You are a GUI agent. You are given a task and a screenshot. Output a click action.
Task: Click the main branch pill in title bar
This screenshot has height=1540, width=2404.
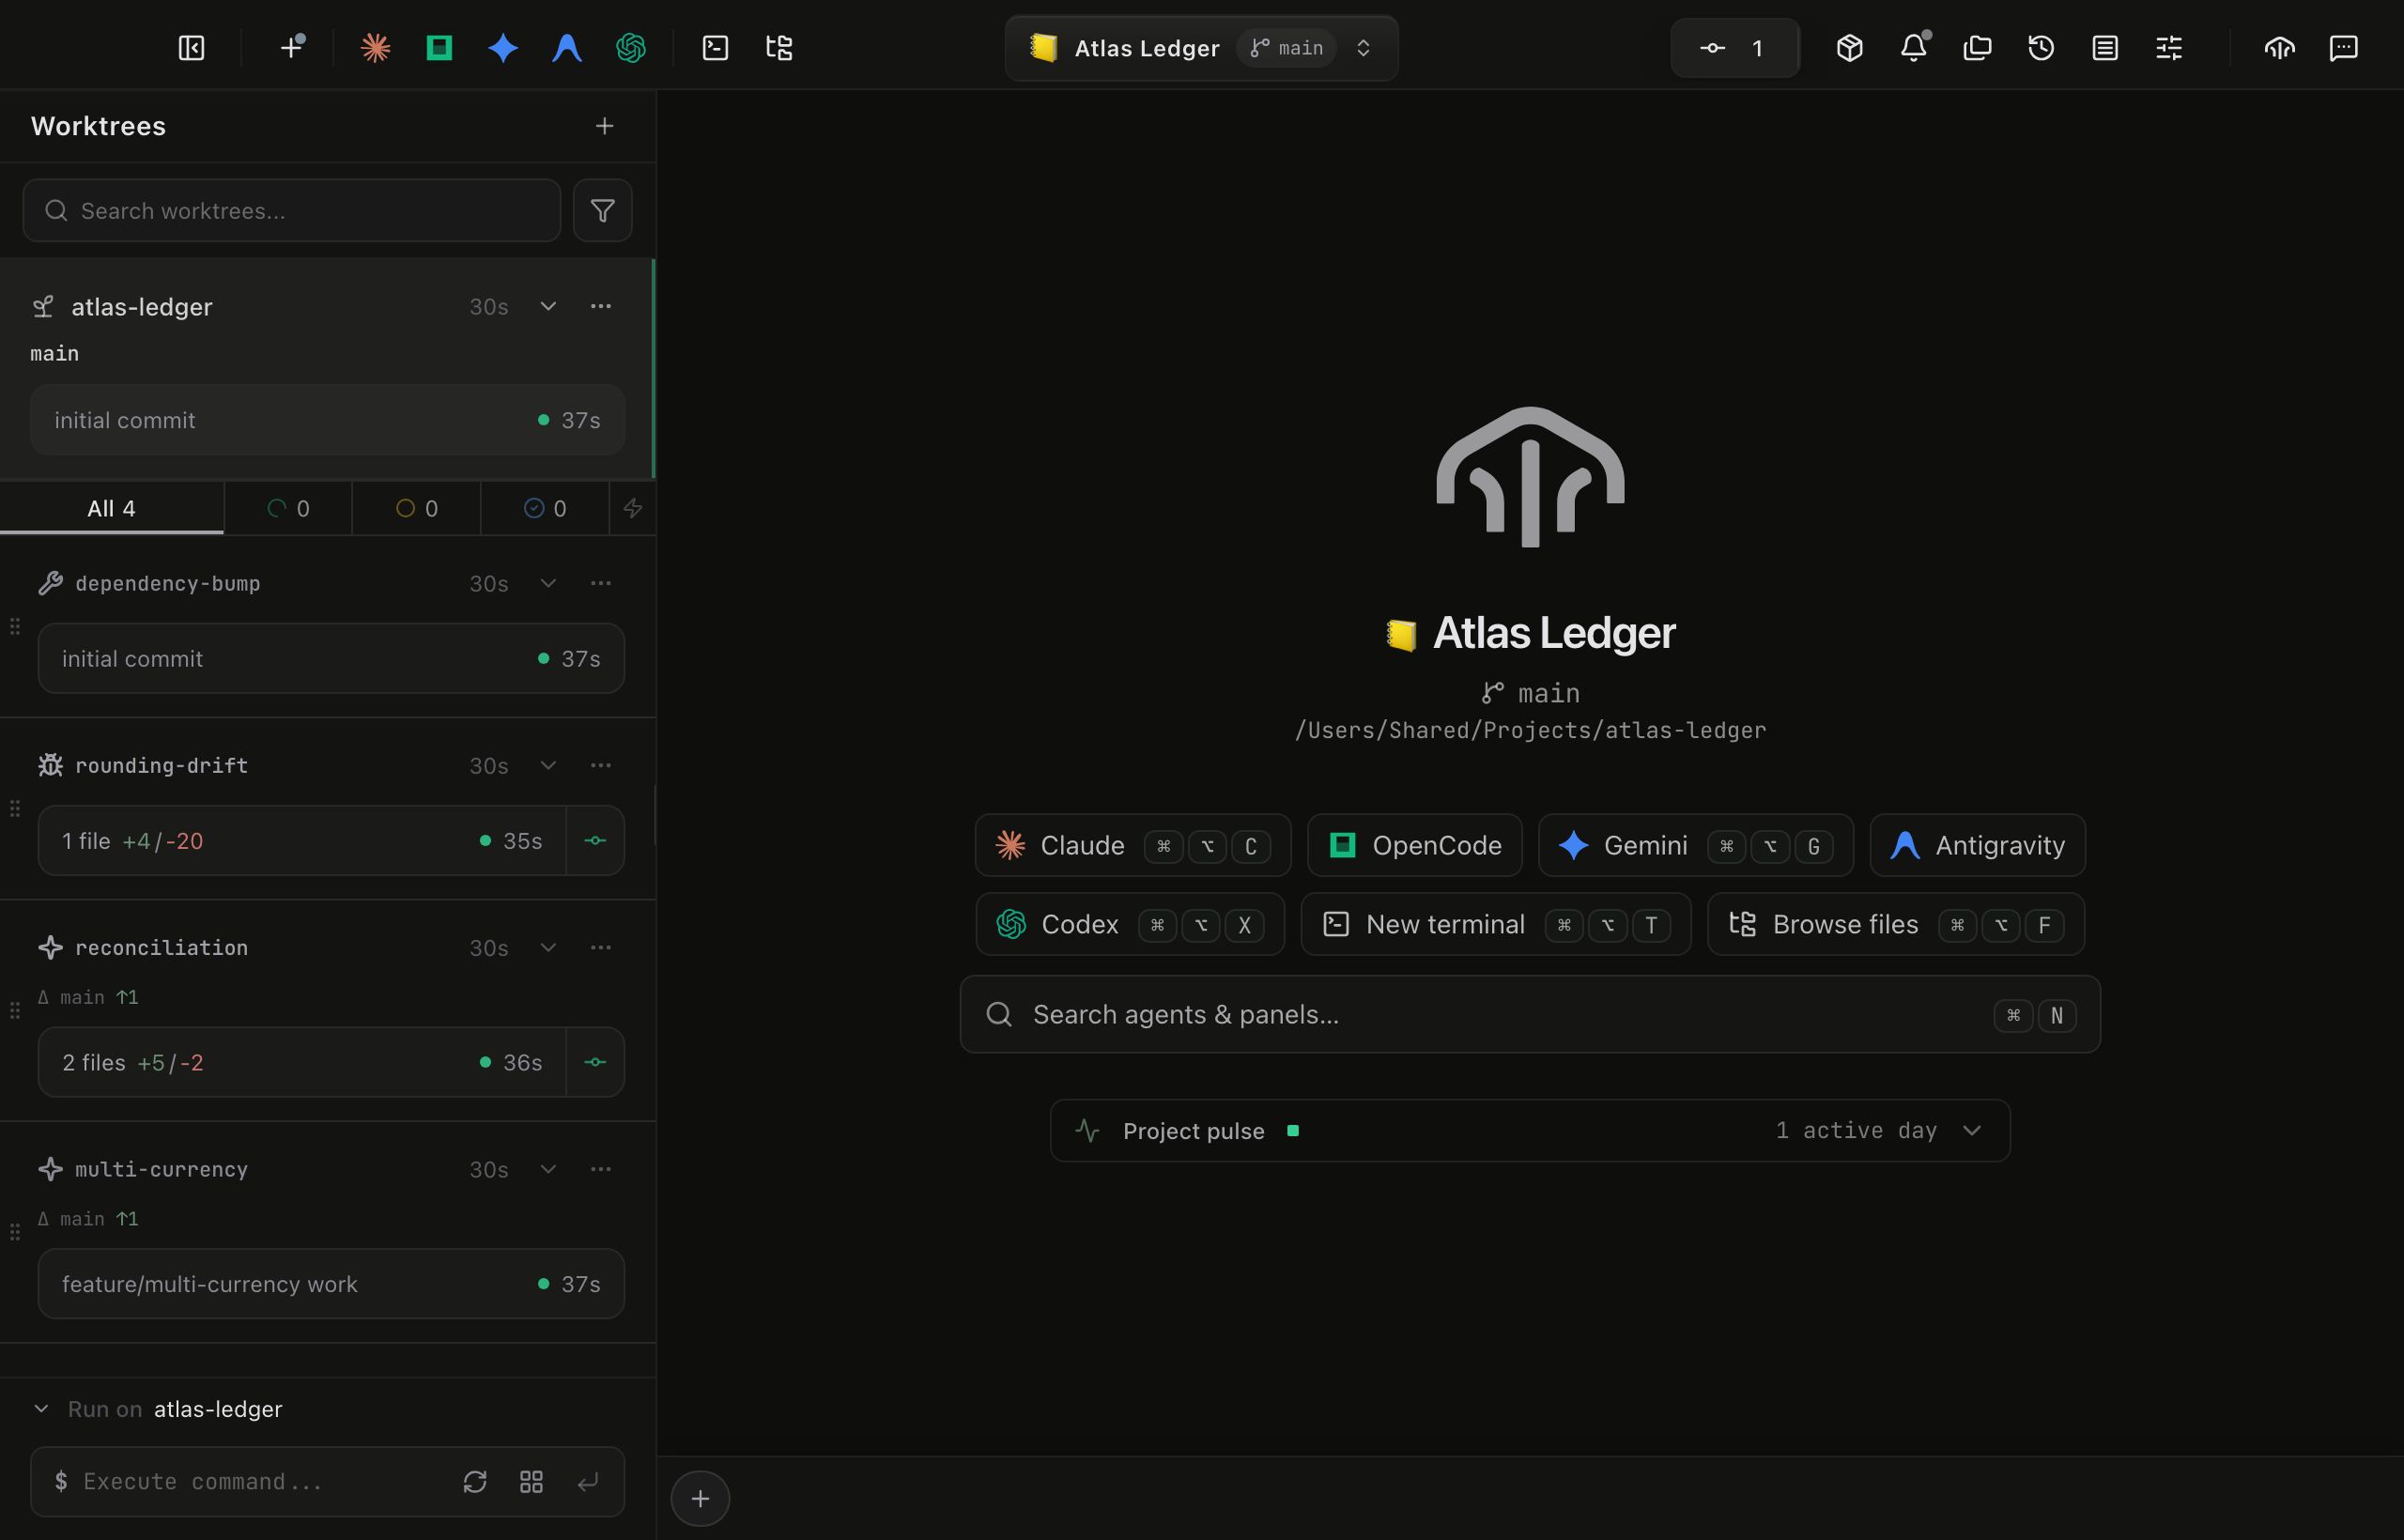pos(1287,48)
